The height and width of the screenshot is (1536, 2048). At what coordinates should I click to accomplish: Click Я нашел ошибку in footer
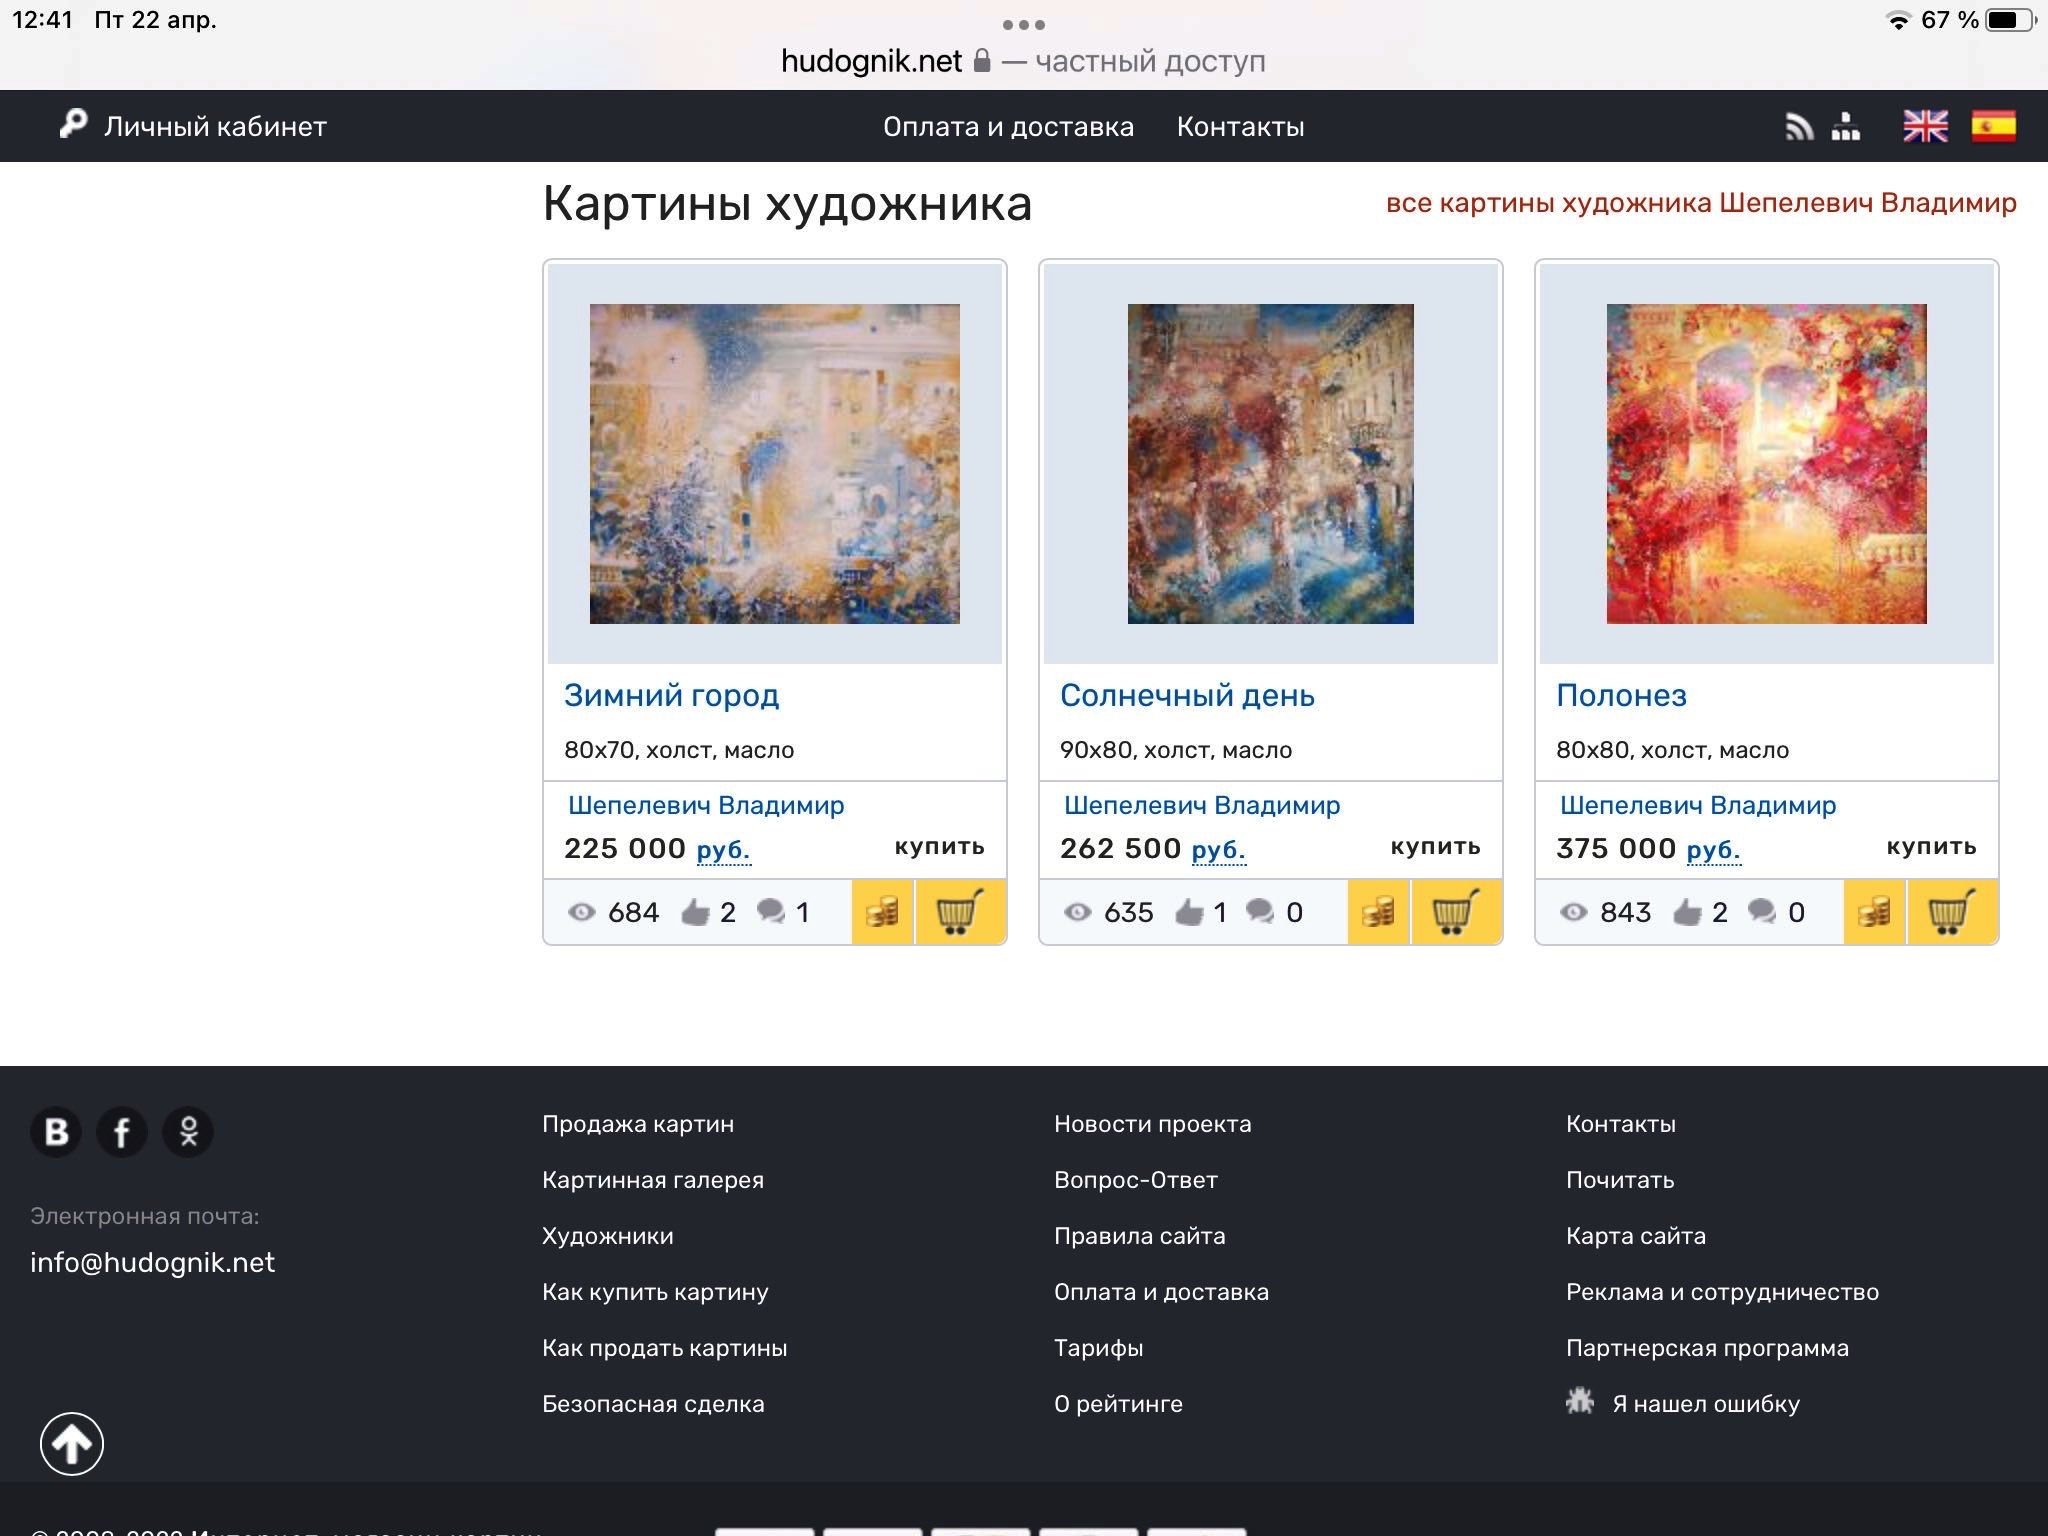pyautogui.click(x=1705, y=1404)
